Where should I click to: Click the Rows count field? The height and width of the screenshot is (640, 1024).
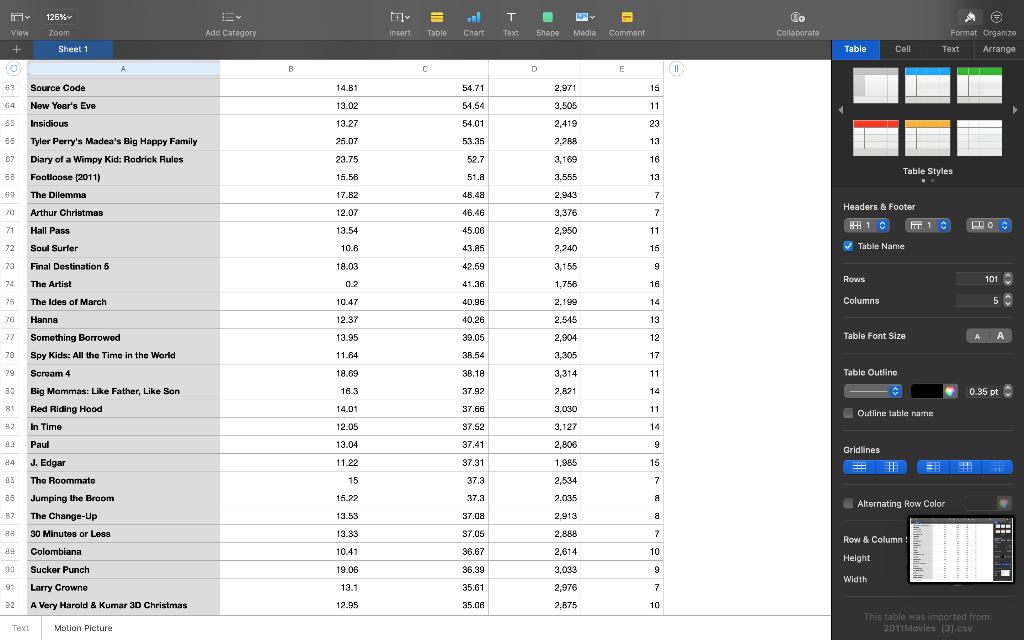(978, 279)
